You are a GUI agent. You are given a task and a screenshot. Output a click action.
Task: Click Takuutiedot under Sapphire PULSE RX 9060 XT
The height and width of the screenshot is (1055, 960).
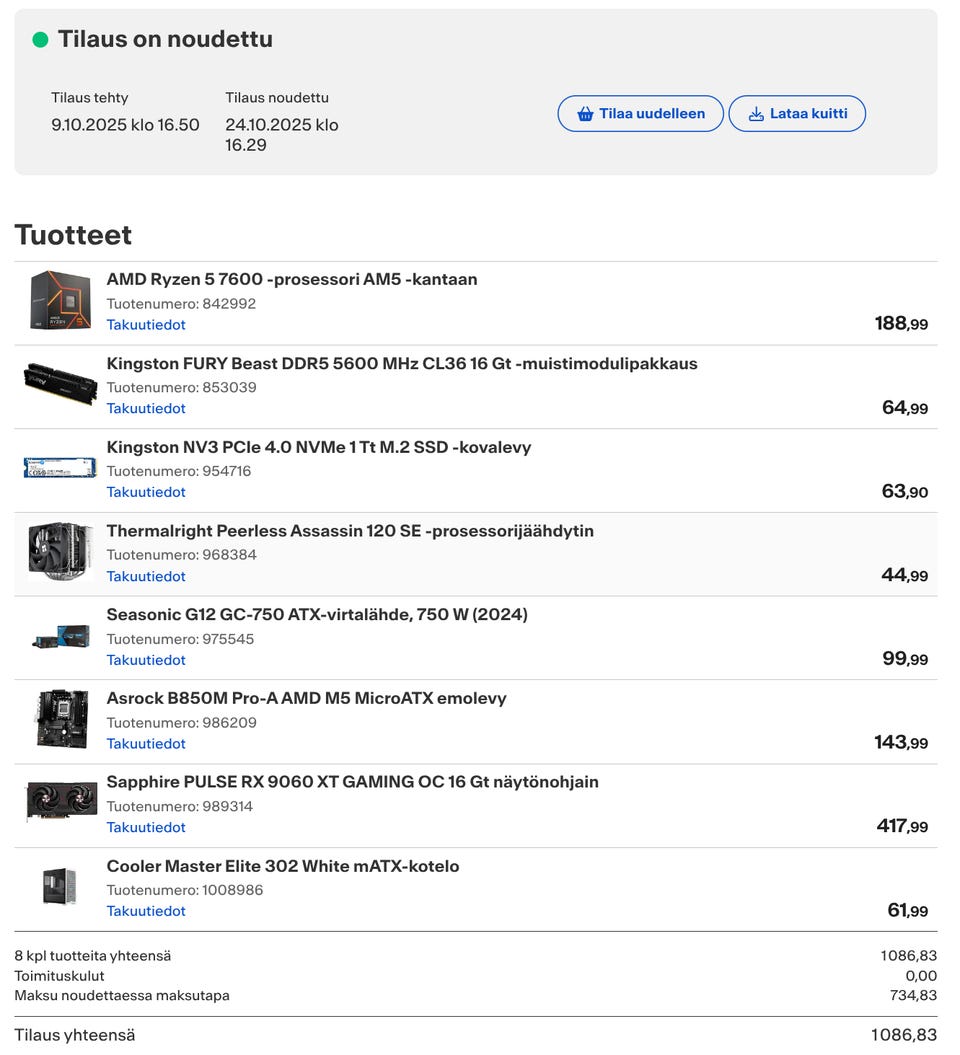click(146, 827)
